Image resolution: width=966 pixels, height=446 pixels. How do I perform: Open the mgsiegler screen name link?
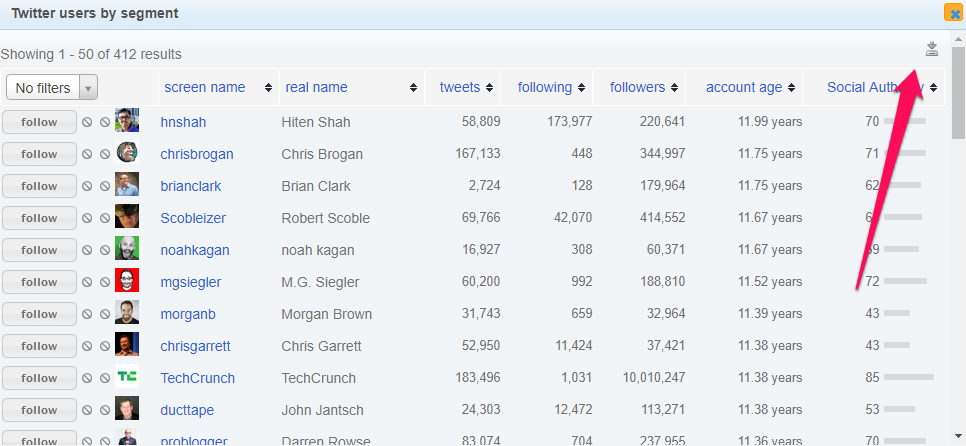(190, 283)
